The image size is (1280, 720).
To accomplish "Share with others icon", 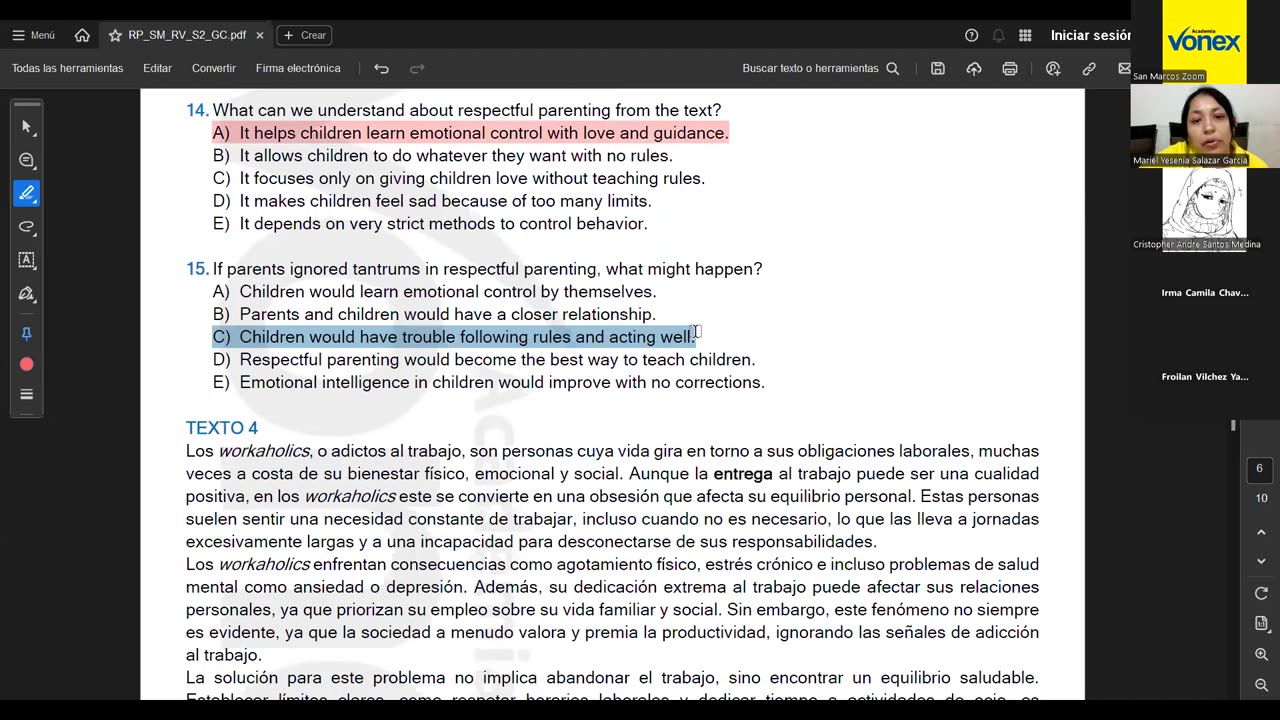I will [x=1053, y=68].
